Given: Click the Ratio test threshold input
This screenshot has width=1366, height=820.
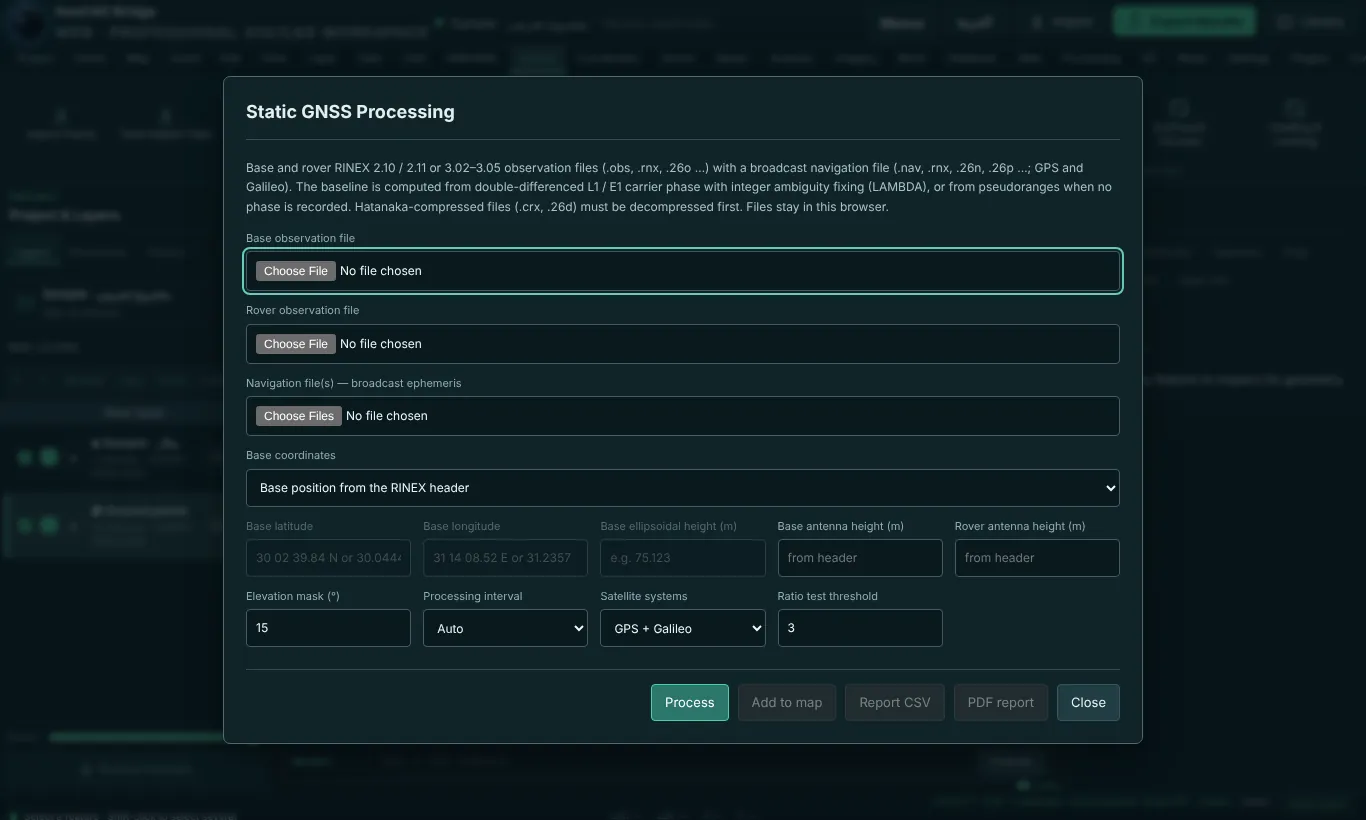Looking at the screenshot, I should pos(860,628).
